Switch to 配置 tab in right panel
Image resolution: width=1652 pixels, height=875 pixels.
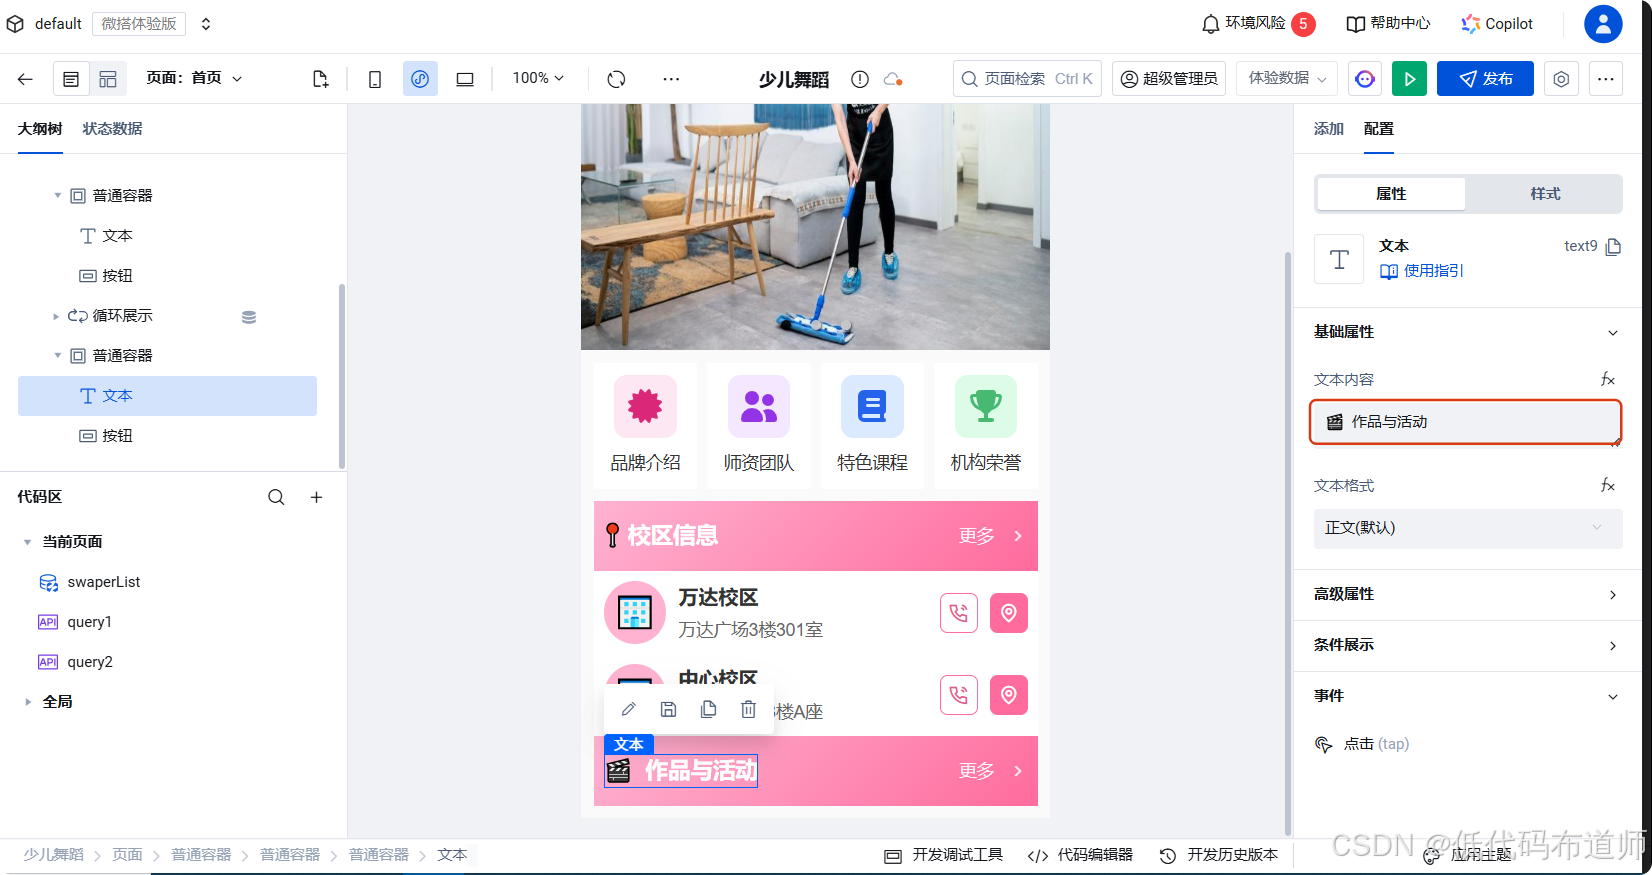(1378, 129)
